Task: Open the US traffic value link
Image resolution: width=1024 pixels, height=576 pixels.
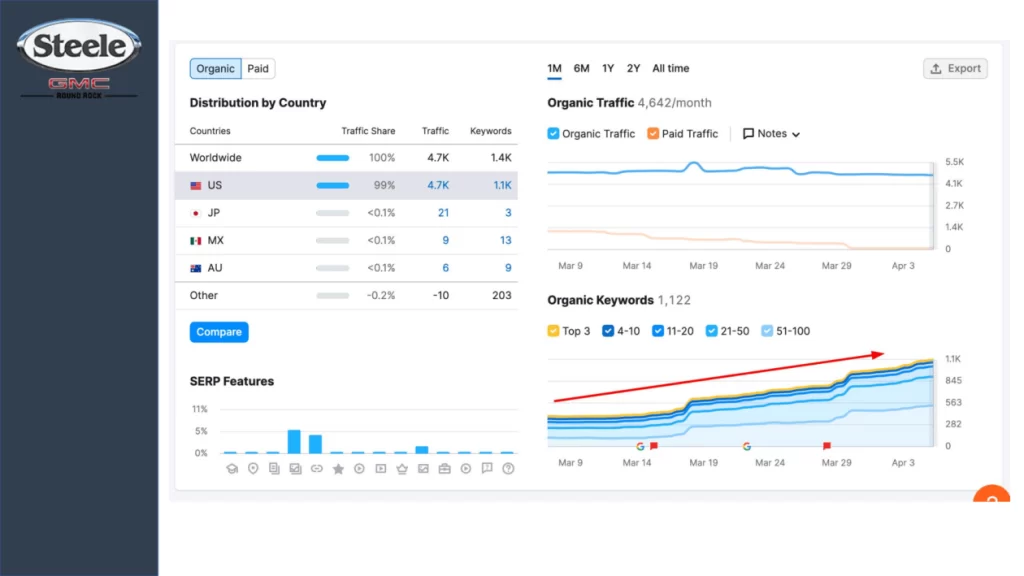Action: pyautogui.click(x=438, y=185)
